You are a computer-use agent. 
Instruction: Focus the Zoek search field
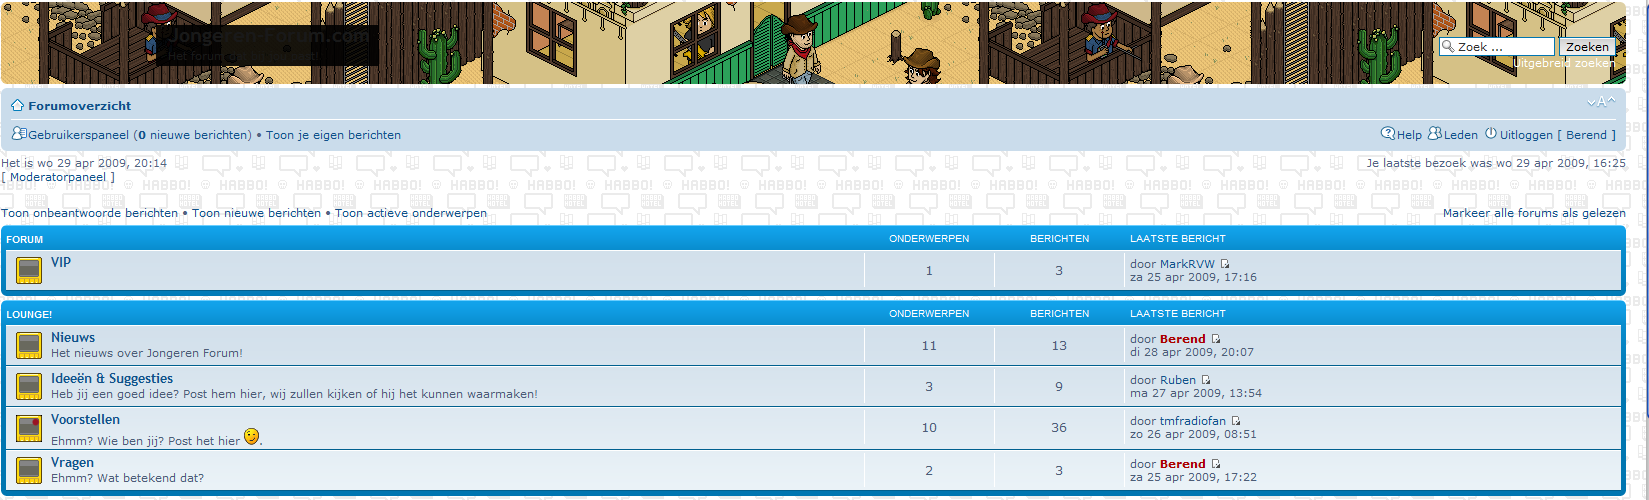(x=1497, y=47)
